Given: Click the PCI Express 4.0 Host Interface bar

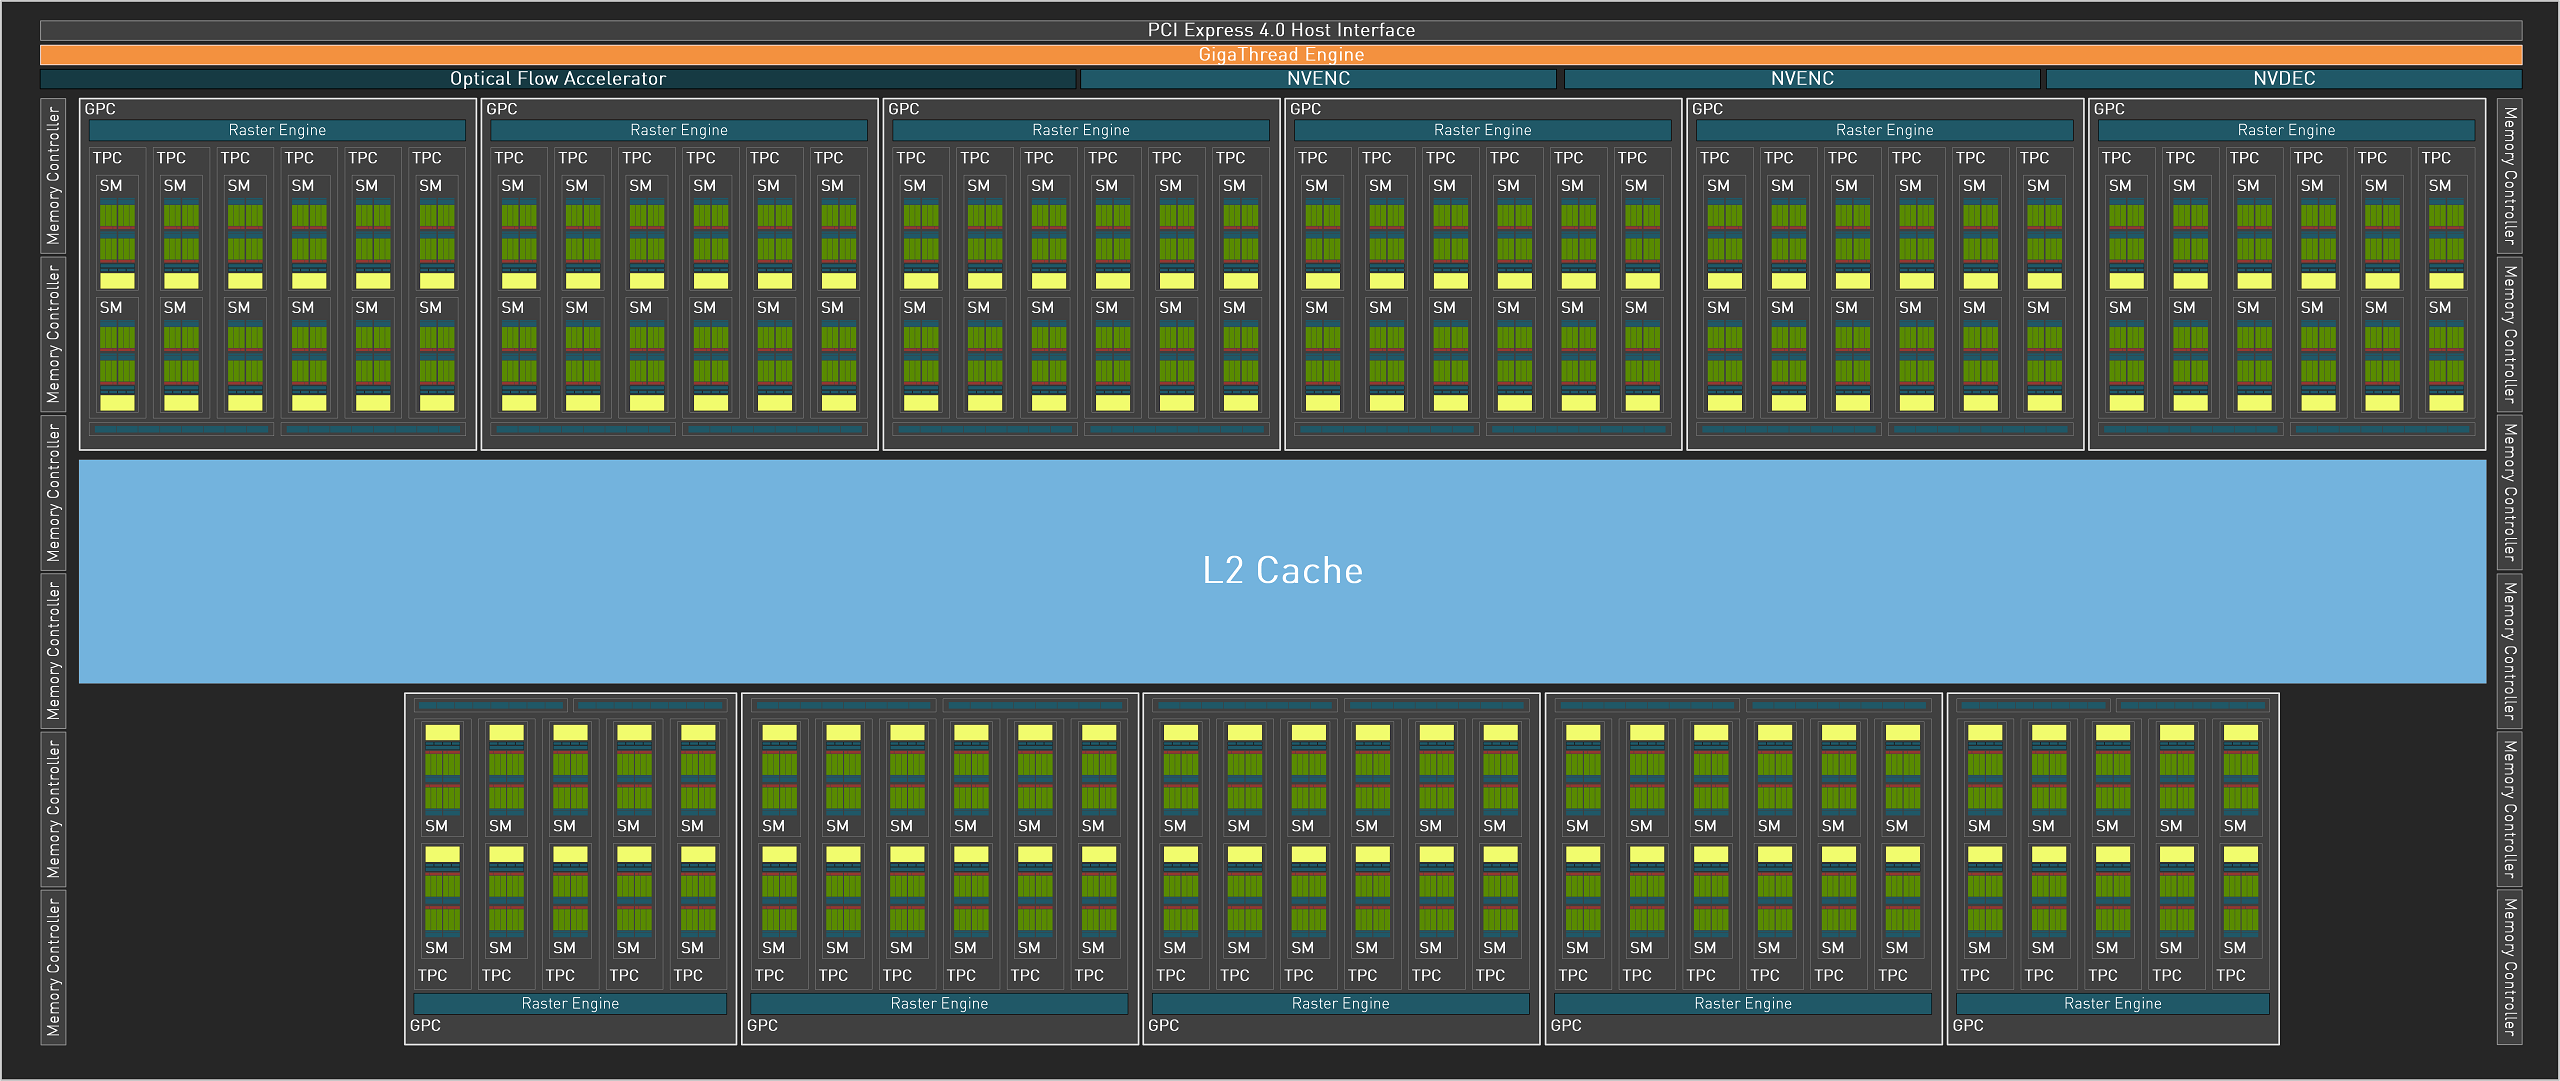Looking at the screenshot, I should [1280, 30].
